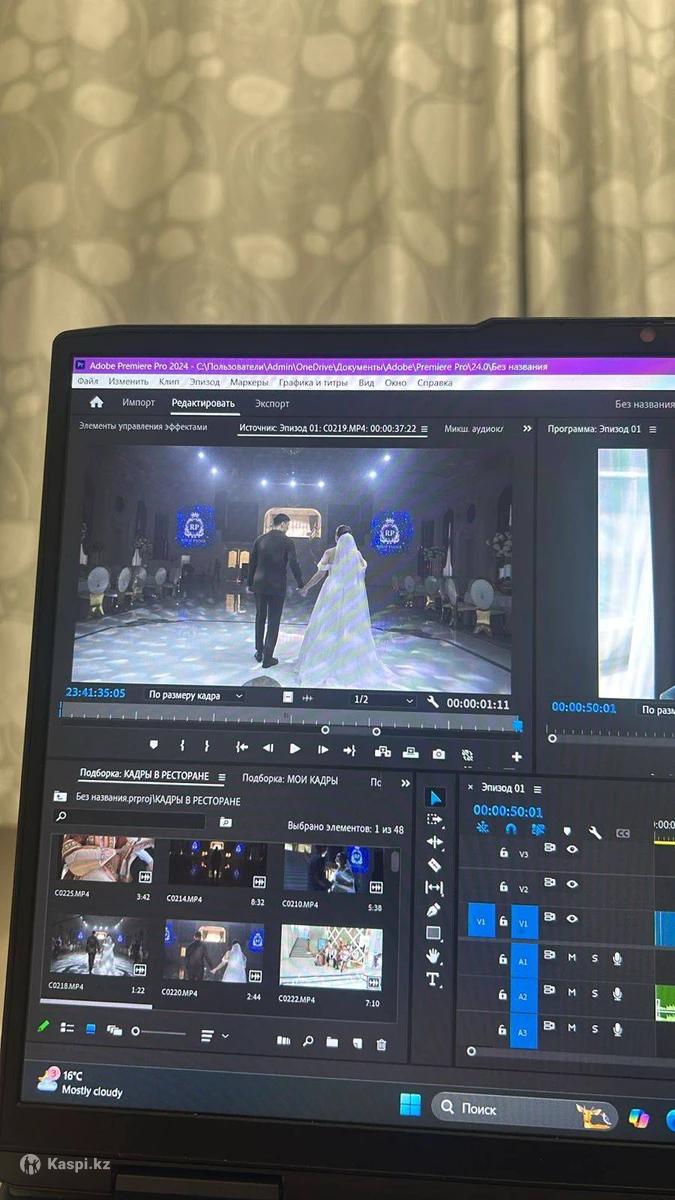Open 'Элементы управления эффектами' panel tab
This screenshot has width=675, height=1200.
click(x=143, y=426)
